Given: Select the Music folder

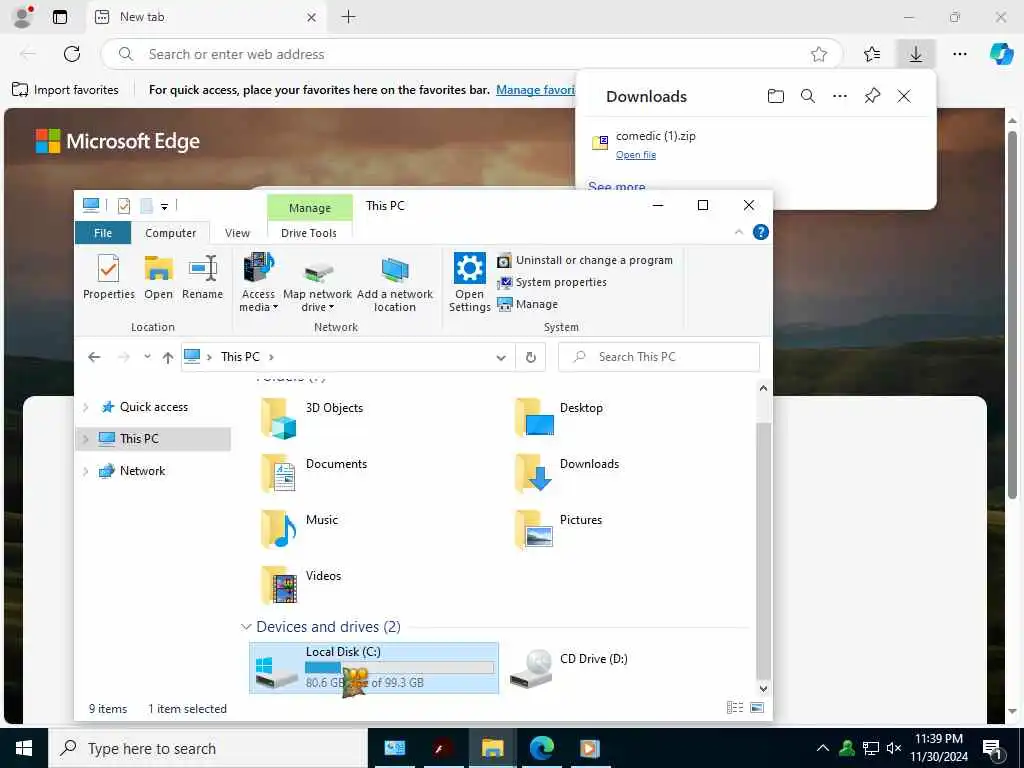Looking at the screenshot, I should click(300, 530).
